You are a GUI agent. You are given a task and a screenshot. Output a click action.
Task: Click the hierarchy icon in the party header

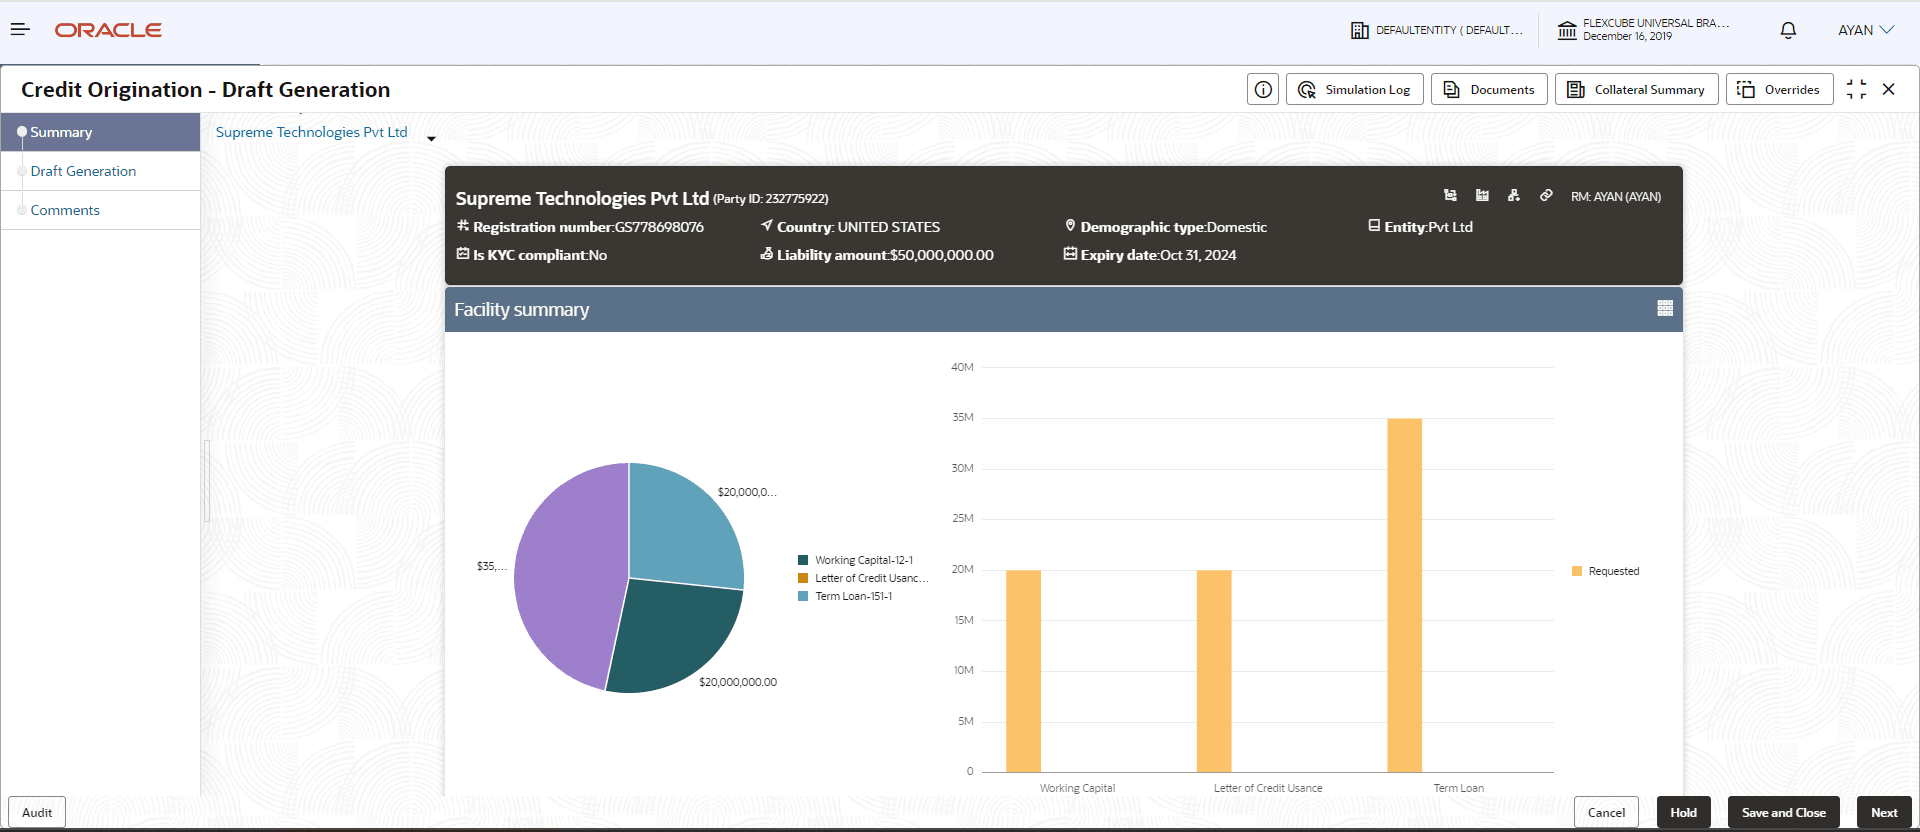click(x=1514, y=196)
